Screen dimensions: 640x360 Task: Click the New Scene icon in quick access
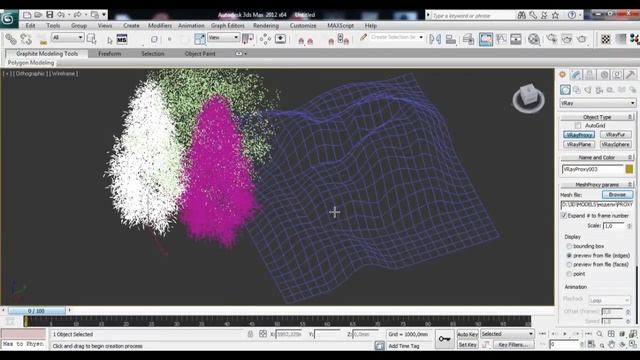coord(27,15)
